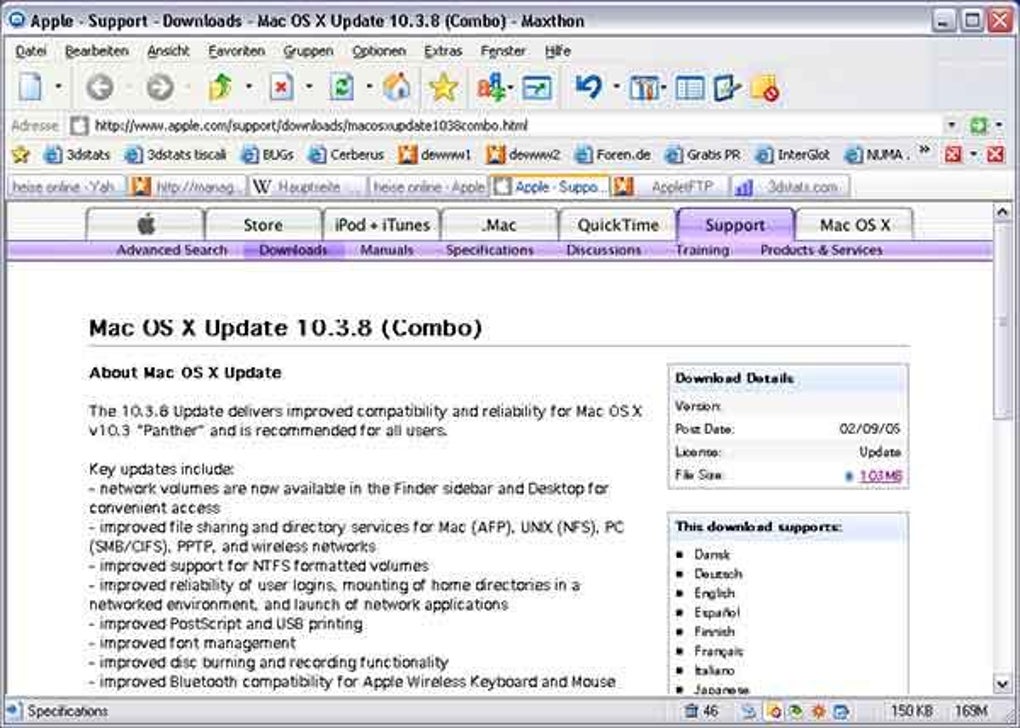Click the table layout toolbar icon
Image resolution: width=1020 pixels, height=728 pixels.
[x=690, y=88]
